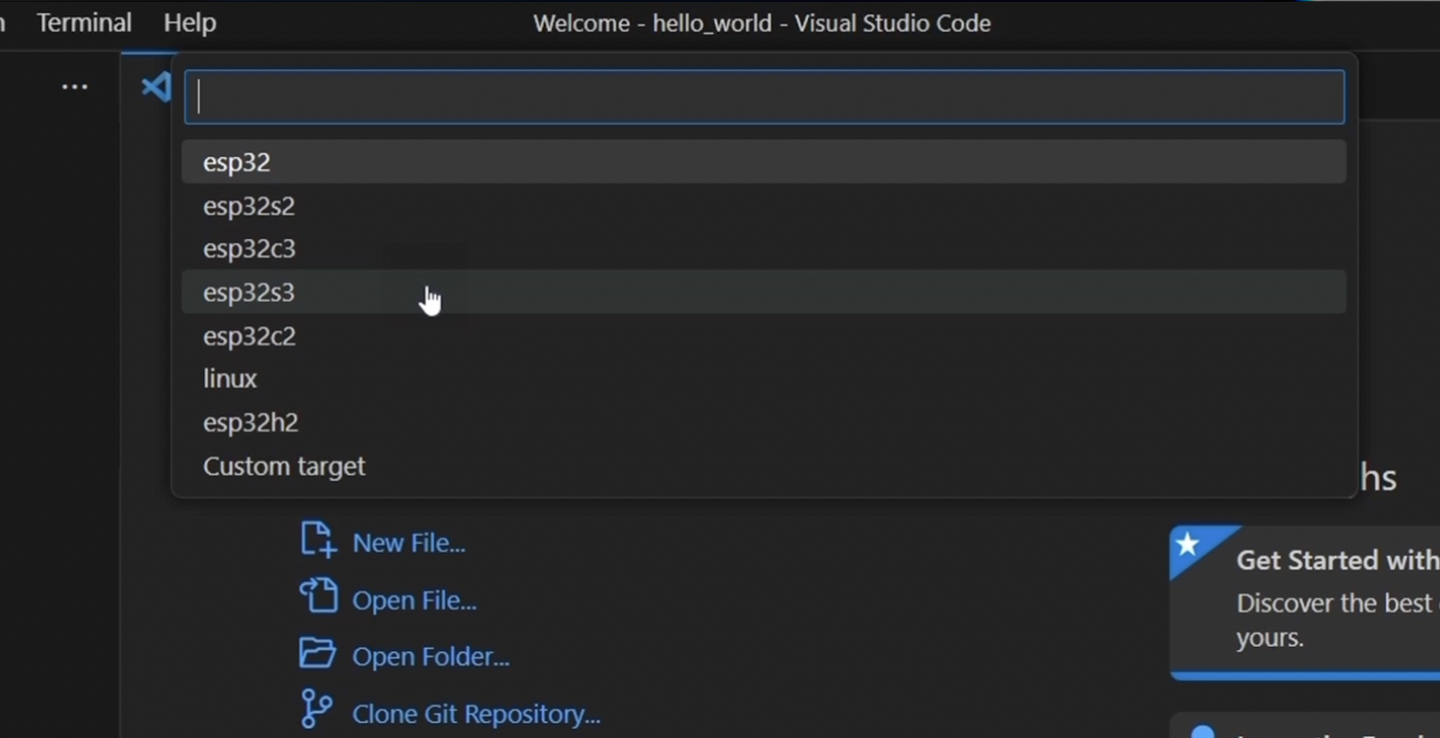Click the Open File icon
The height and width of the screenshot is (738, 1440).
point(318,597)
